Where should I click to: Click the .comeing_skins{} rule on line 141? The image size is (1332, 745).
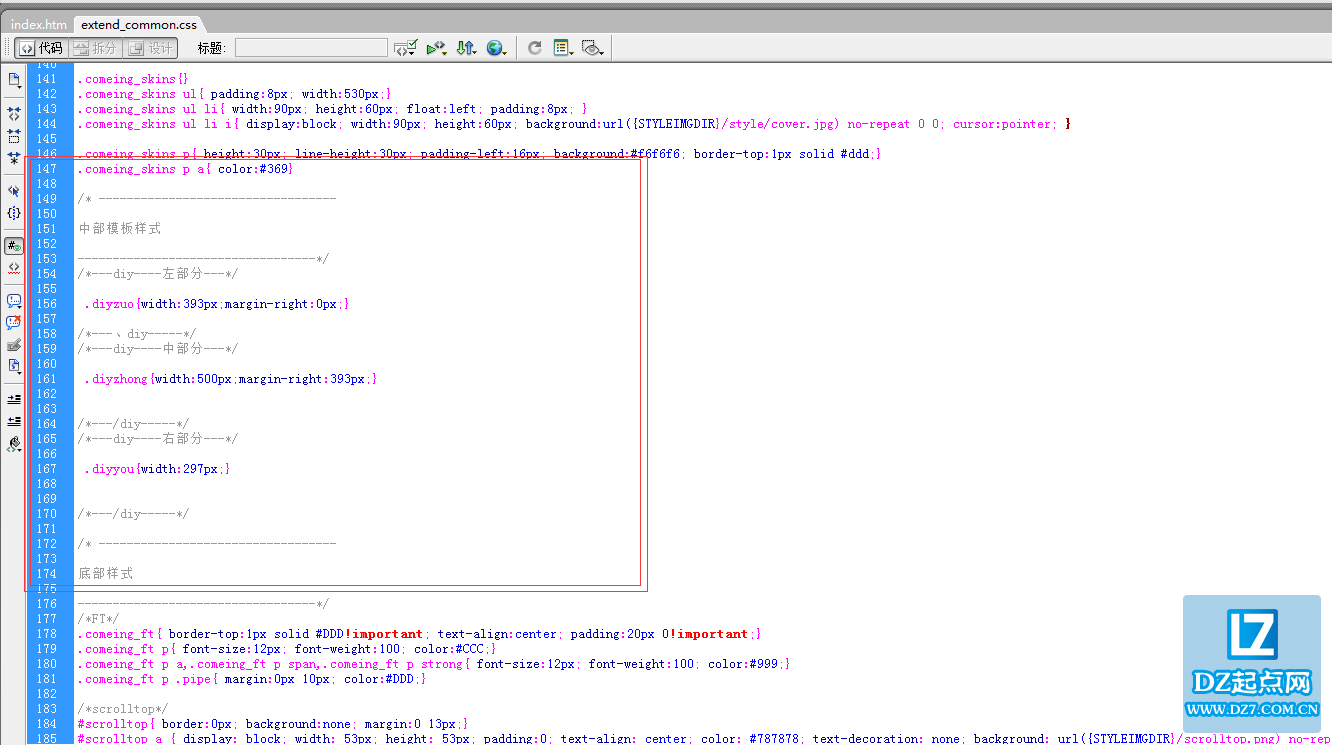pyautogui.click(x=133, y=79)
